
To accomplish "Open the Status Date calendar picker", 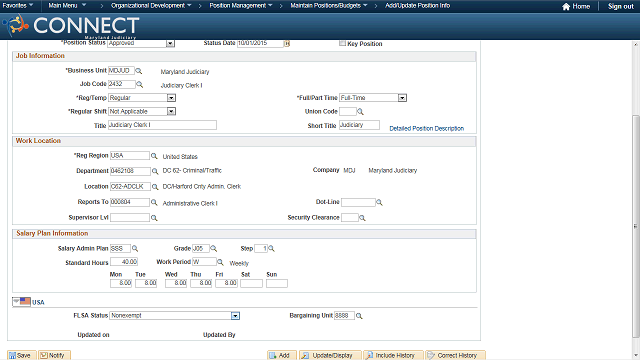I will (x=287, y=44).
